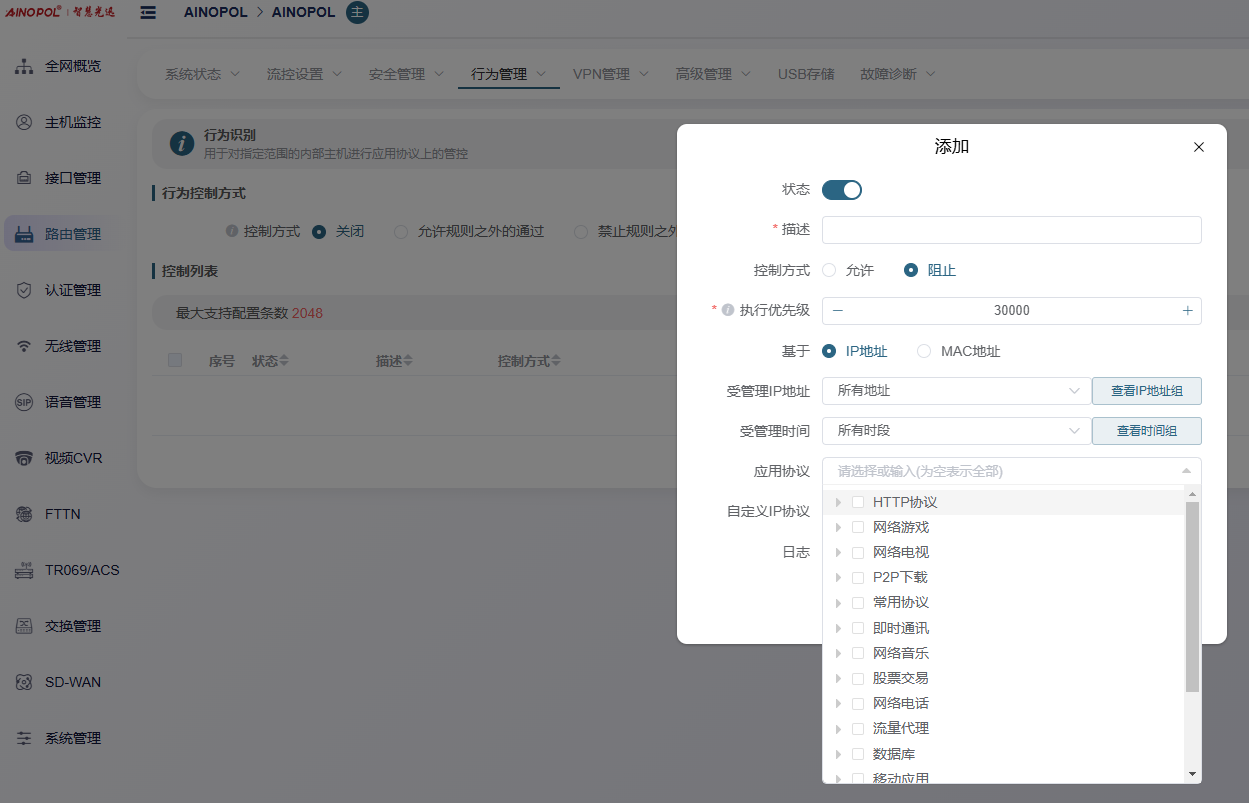Select the 主机监控 host monitoring icon
This screenshot has width=1249, height=803.
tap(24, 122)
